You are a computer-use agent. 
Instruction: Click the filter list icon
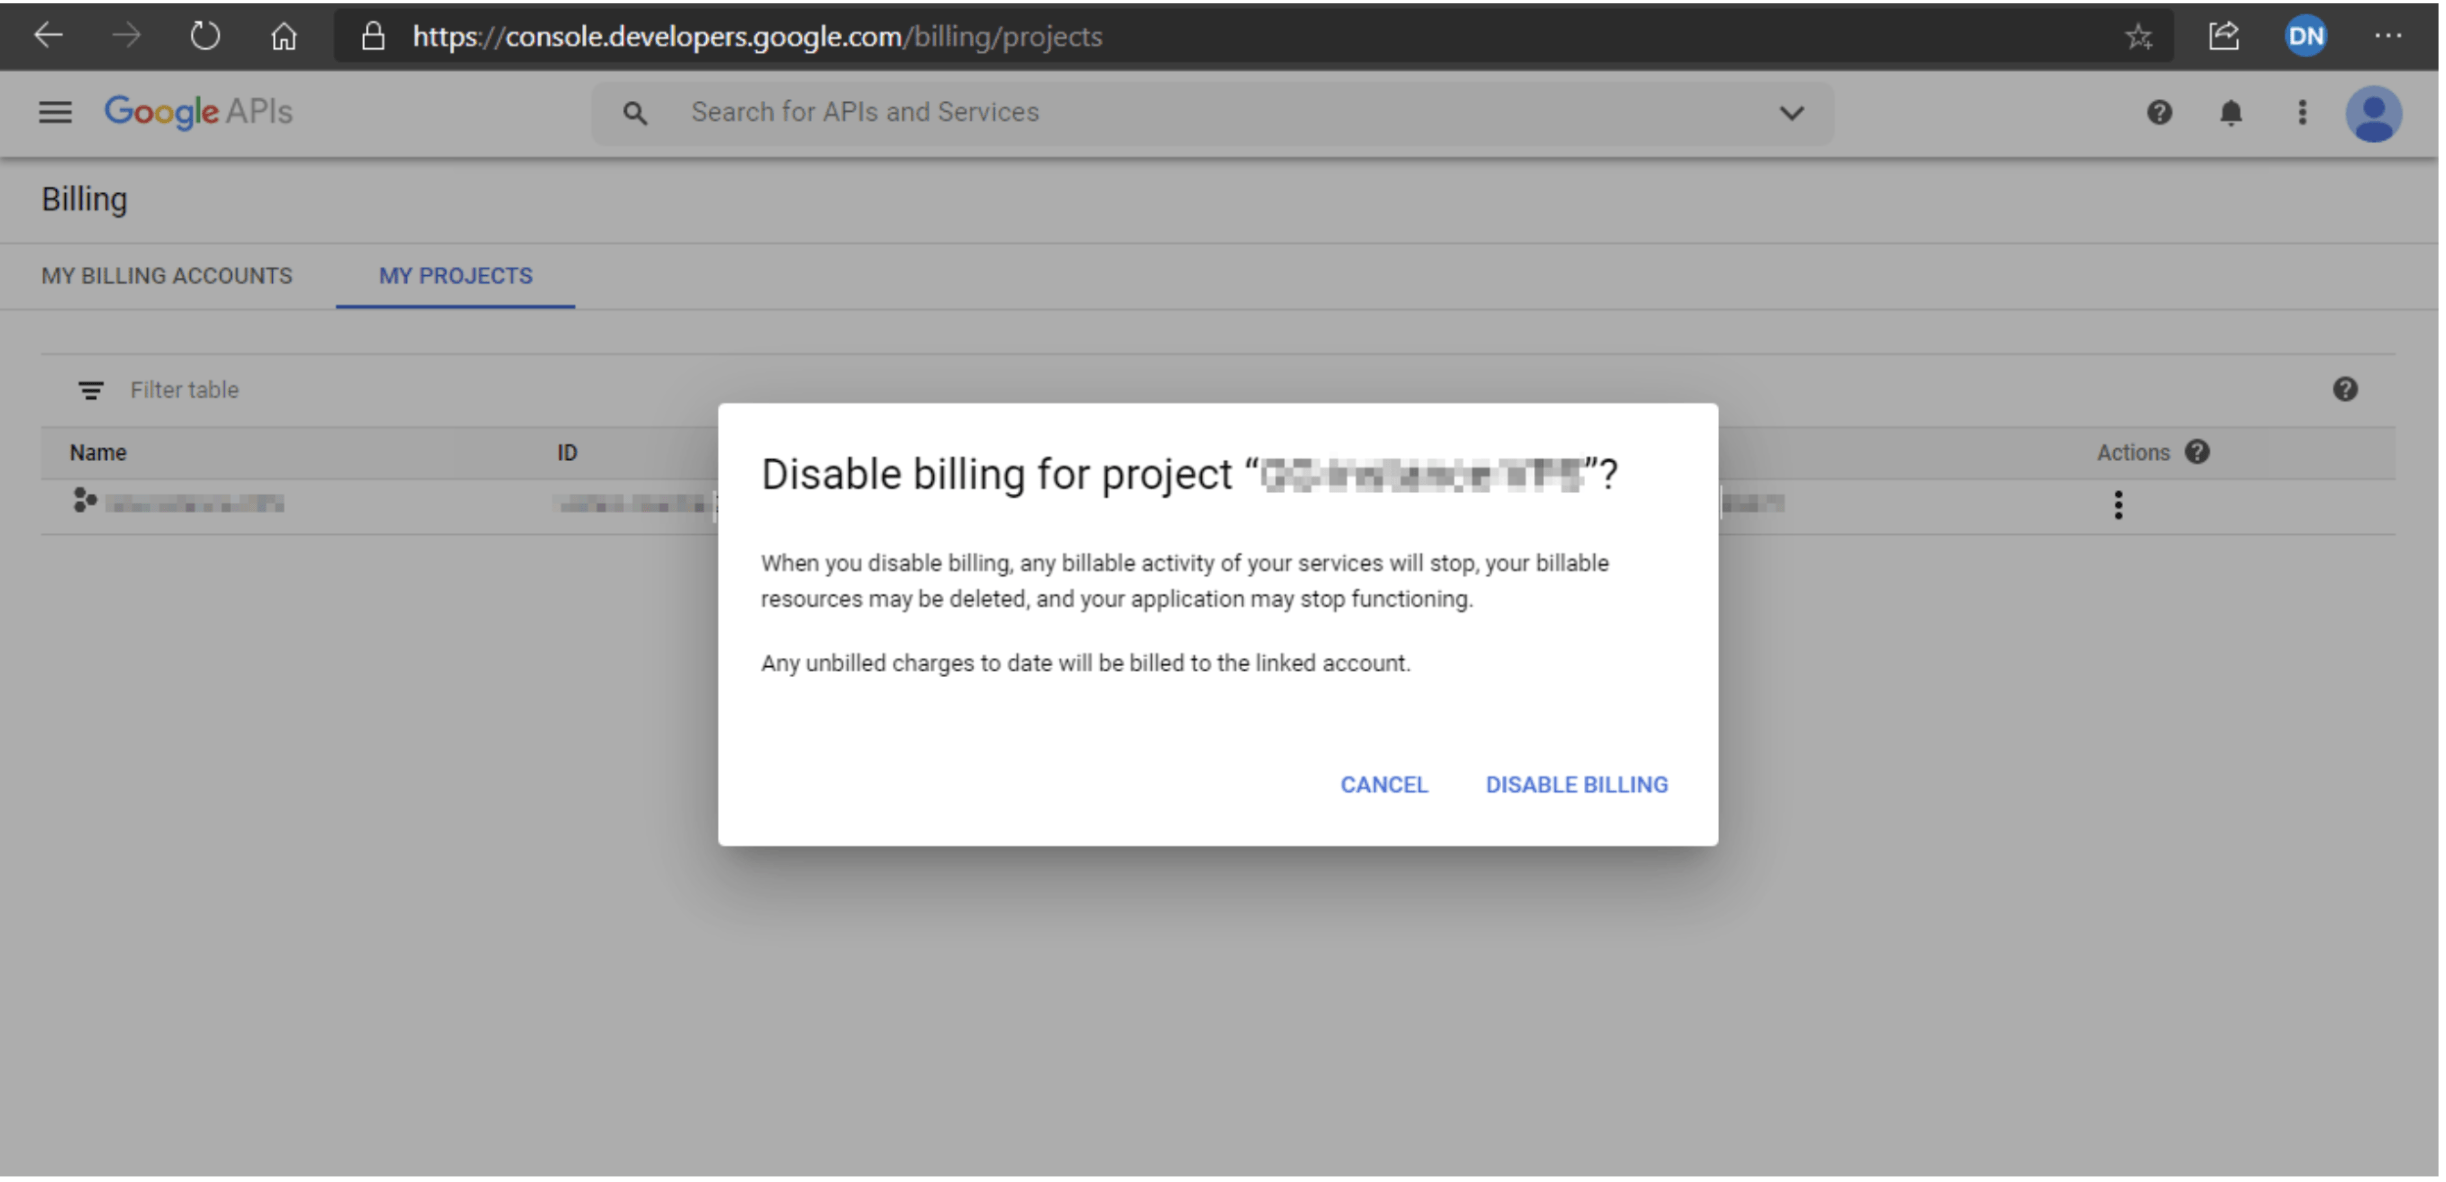91,390
